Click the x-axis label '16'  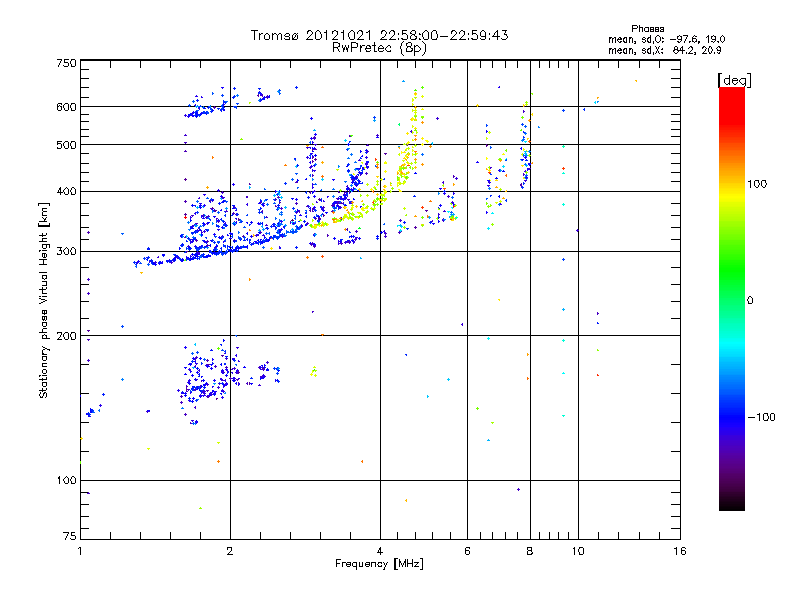click(x=680, y=551)
